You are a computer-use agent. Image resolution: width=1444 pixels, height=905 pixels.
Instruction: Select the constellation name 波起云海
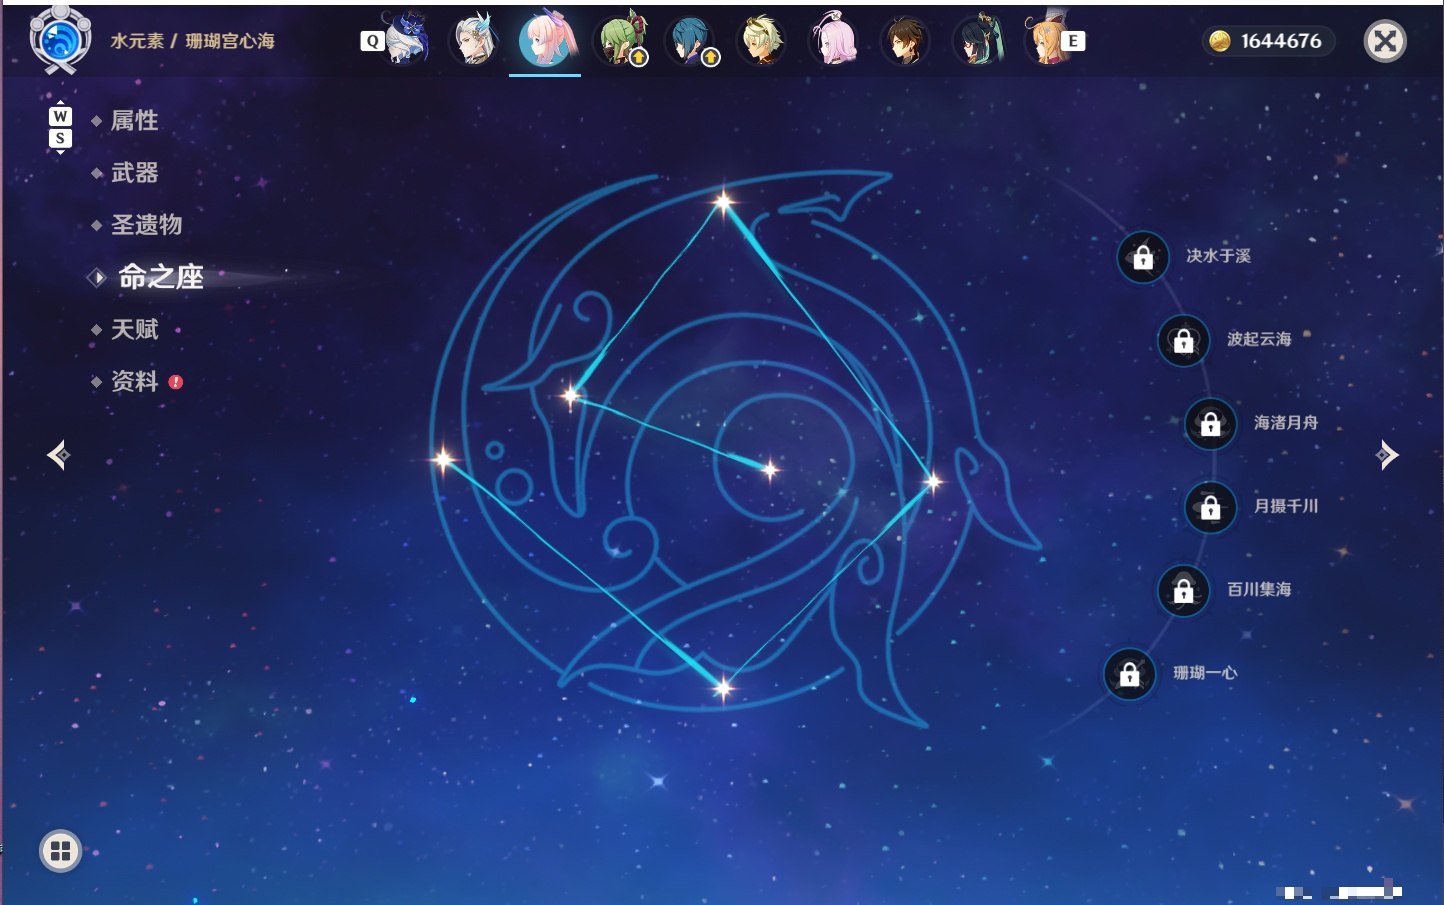pyautogui.click(x=1259, y=339)
